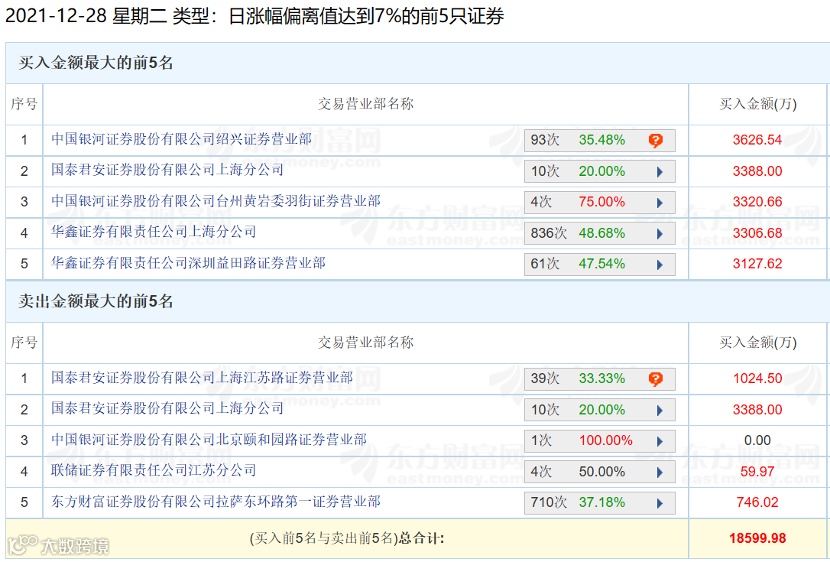Open 华鑫证券深圳益田路证券营业部 link
This screenshot has width=830, height=562.
click(x=188, y=263)
